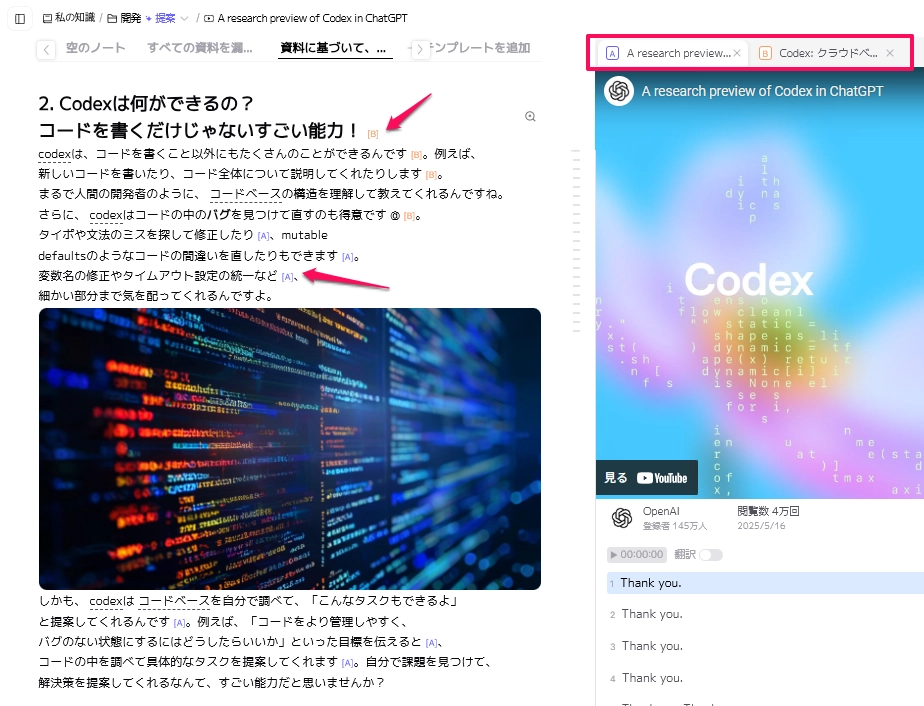Click the code screen image in the note
This screenshot has height=706, width=924.
(290, 448)
